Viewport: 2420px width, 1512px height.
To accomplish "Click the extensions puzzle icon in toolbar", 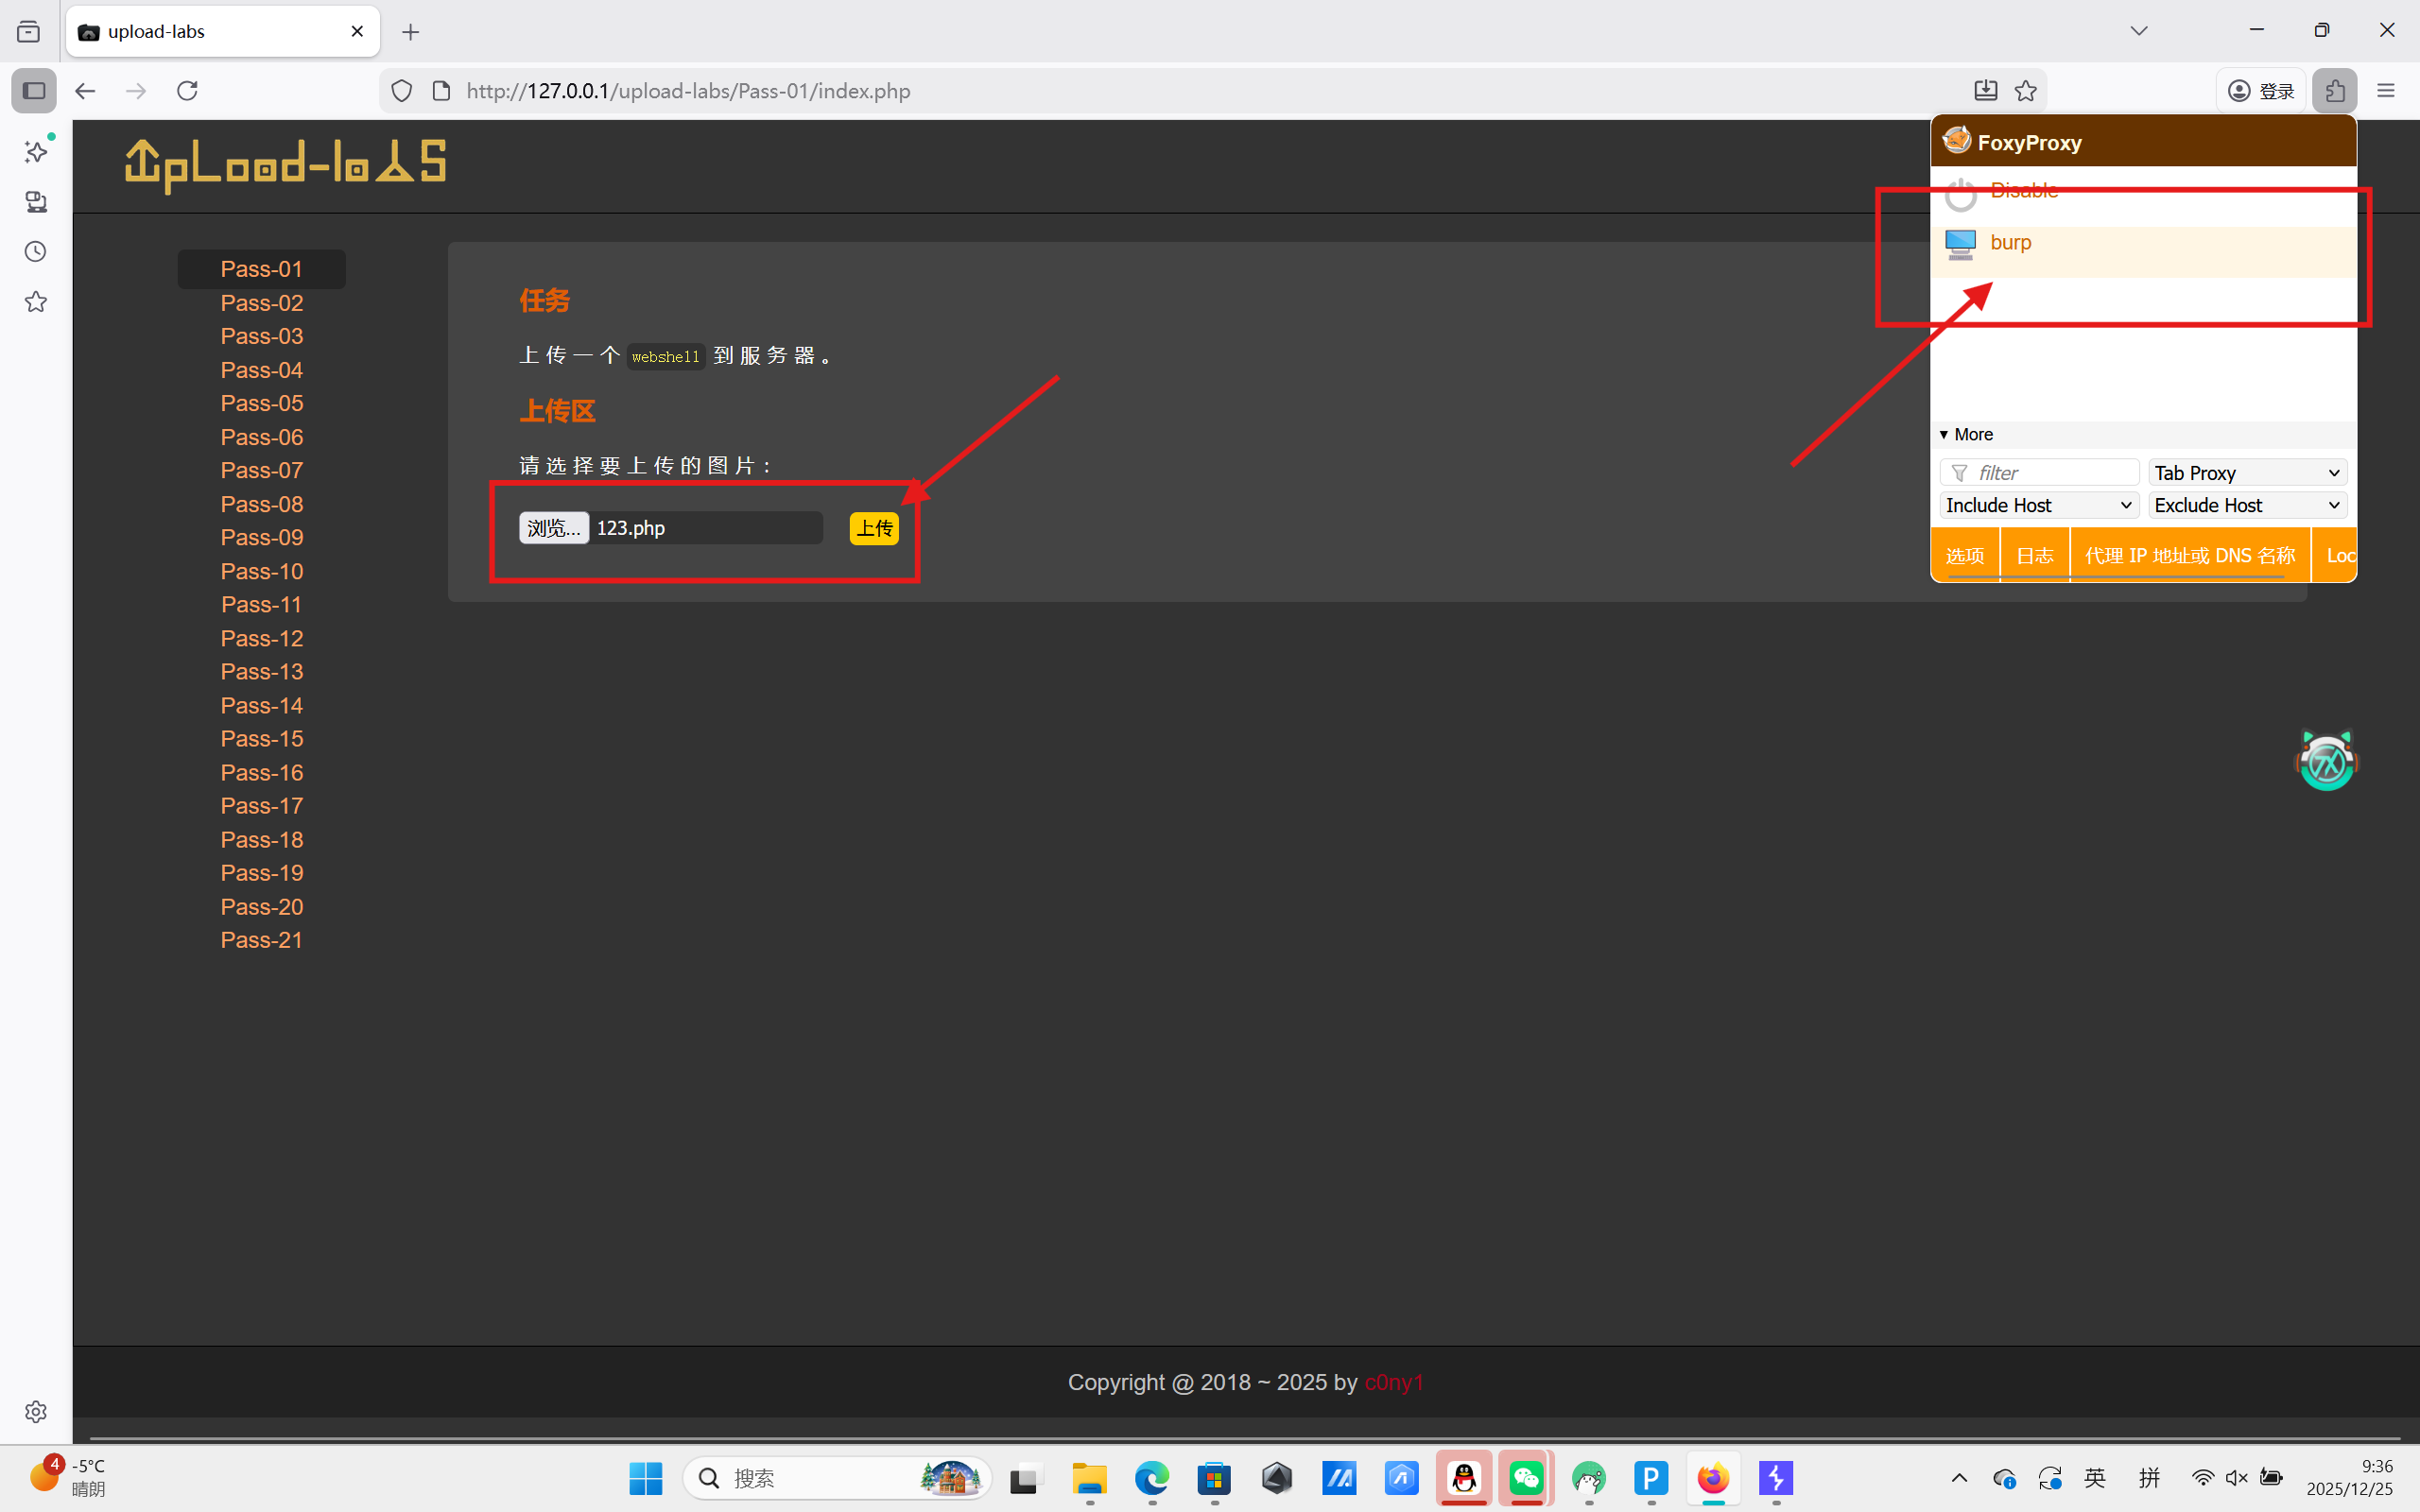I will [2334, 91].
